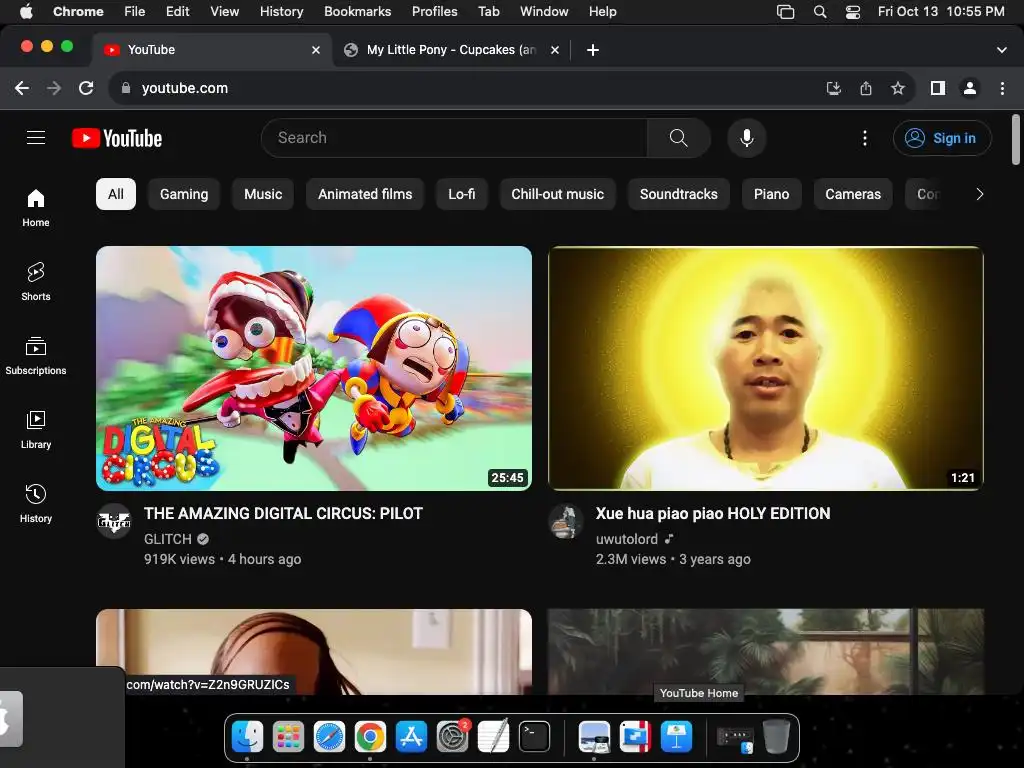The image size is (1024, 768).
Task: Start voice search with the microphone
Action: pos(746,138)
